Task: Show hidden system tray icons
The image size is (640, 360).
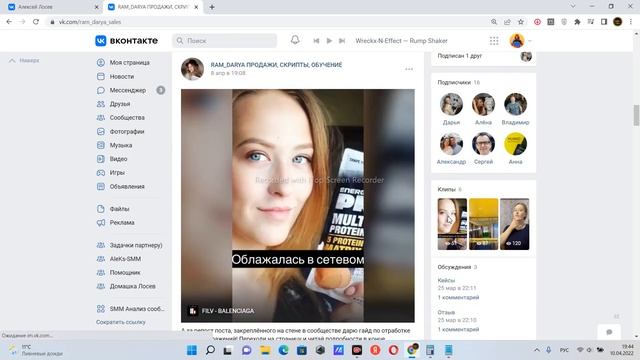Action: tap(537, 350)
